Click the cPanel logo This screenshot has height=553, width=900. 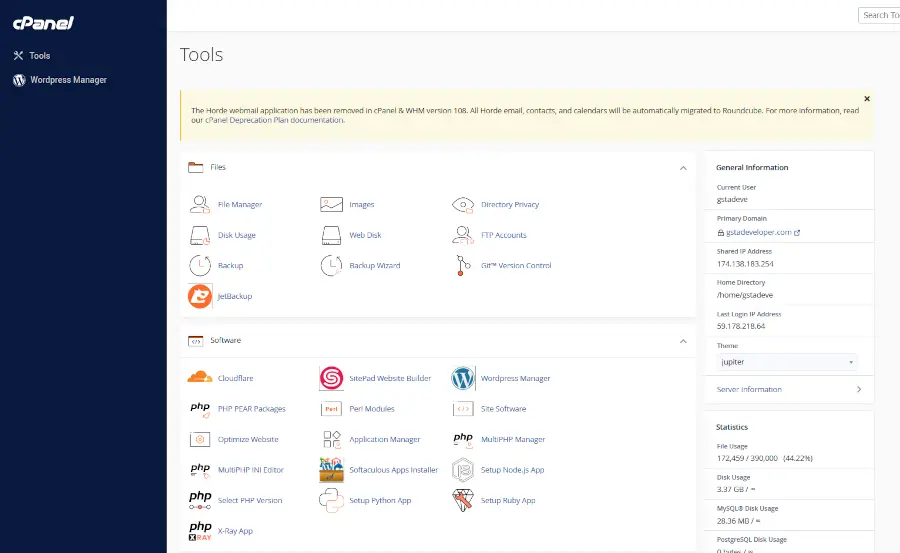[x=43, y=23]
